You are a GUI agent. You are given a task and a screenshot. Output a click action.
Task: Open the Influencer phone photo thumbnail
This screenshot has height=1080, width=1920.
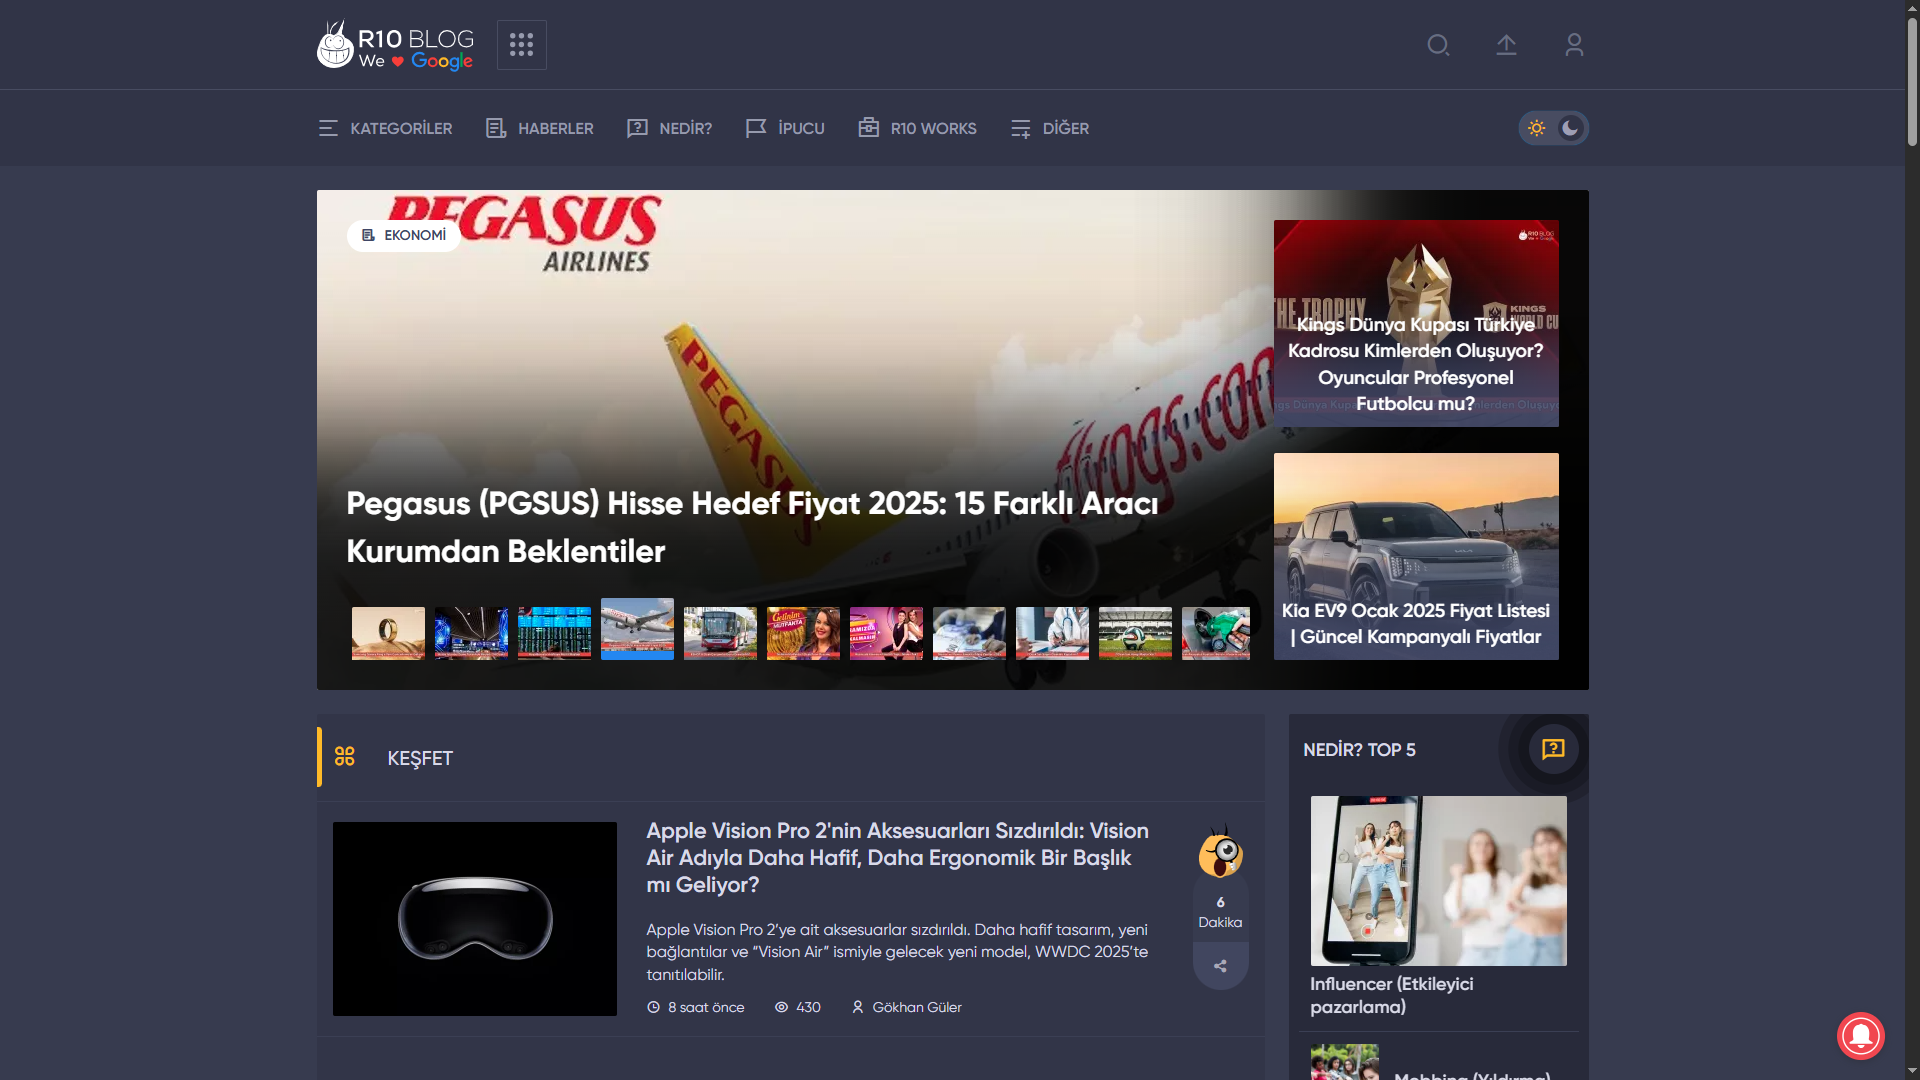click(x=1439, y=881)
